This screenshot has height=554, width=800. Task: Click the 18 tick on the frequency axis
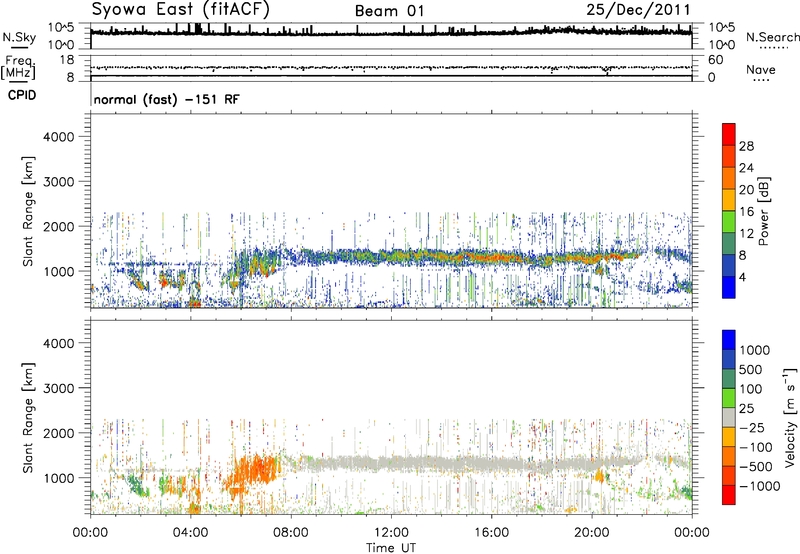tap(67, 60)
